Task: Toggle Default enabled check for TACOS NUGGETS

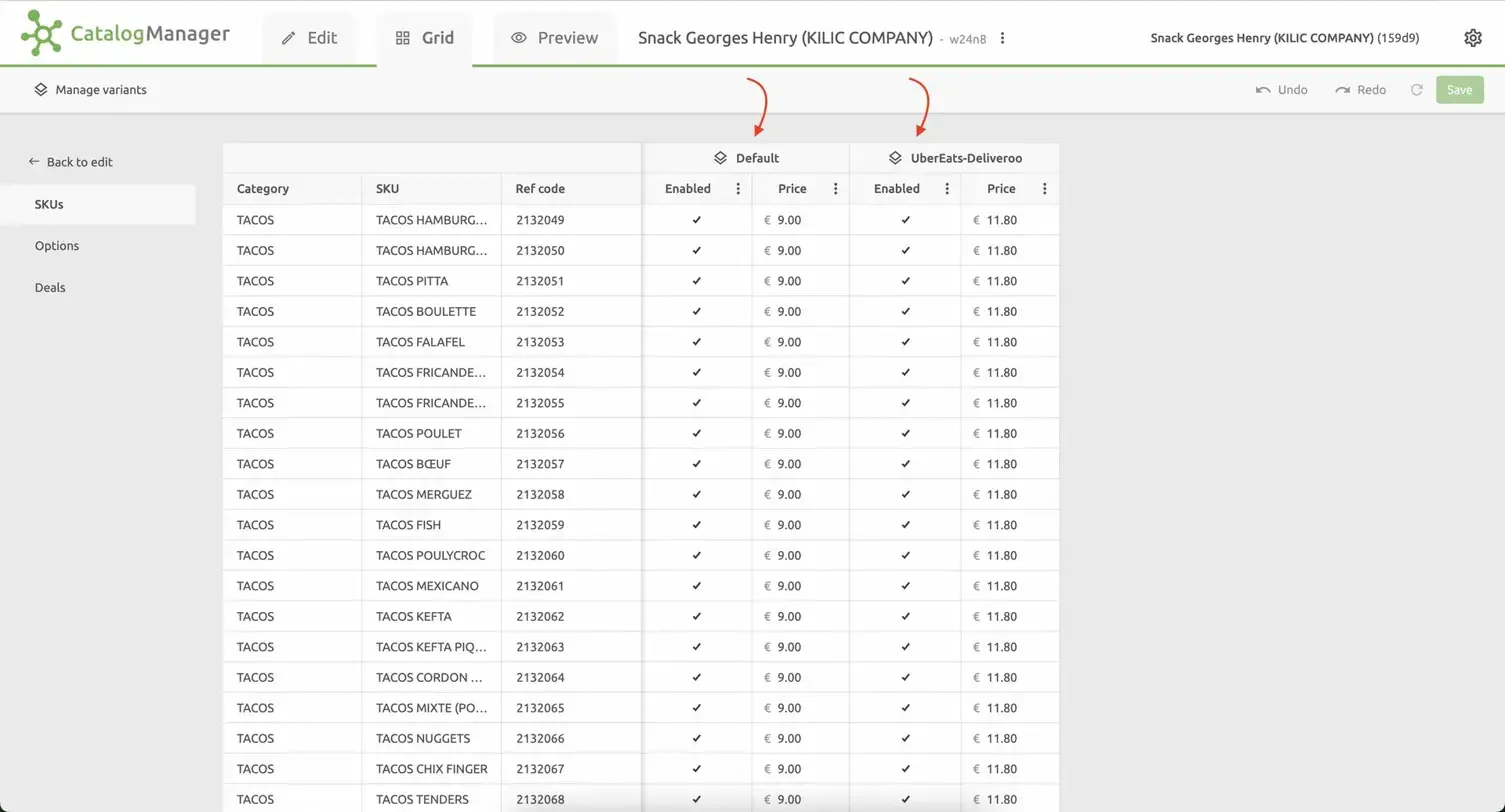Action: point(697,738)
